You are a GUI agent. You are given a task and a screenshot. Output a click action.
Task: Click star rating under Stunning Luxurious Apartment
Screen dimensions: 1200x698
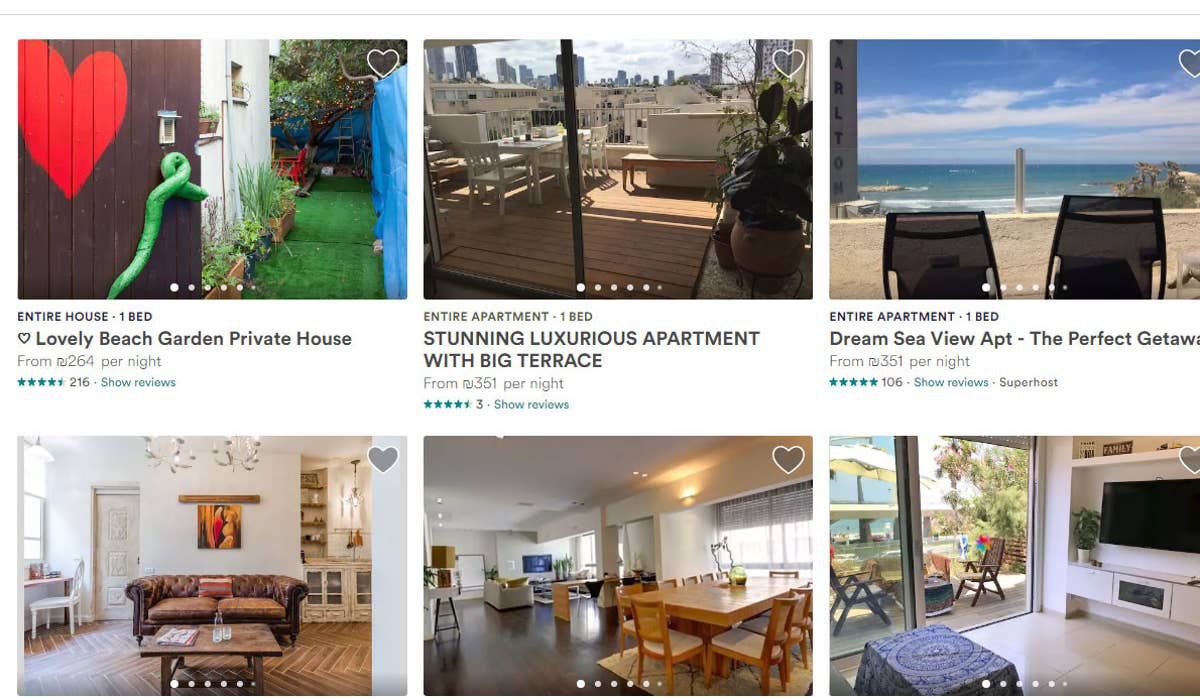447,405
